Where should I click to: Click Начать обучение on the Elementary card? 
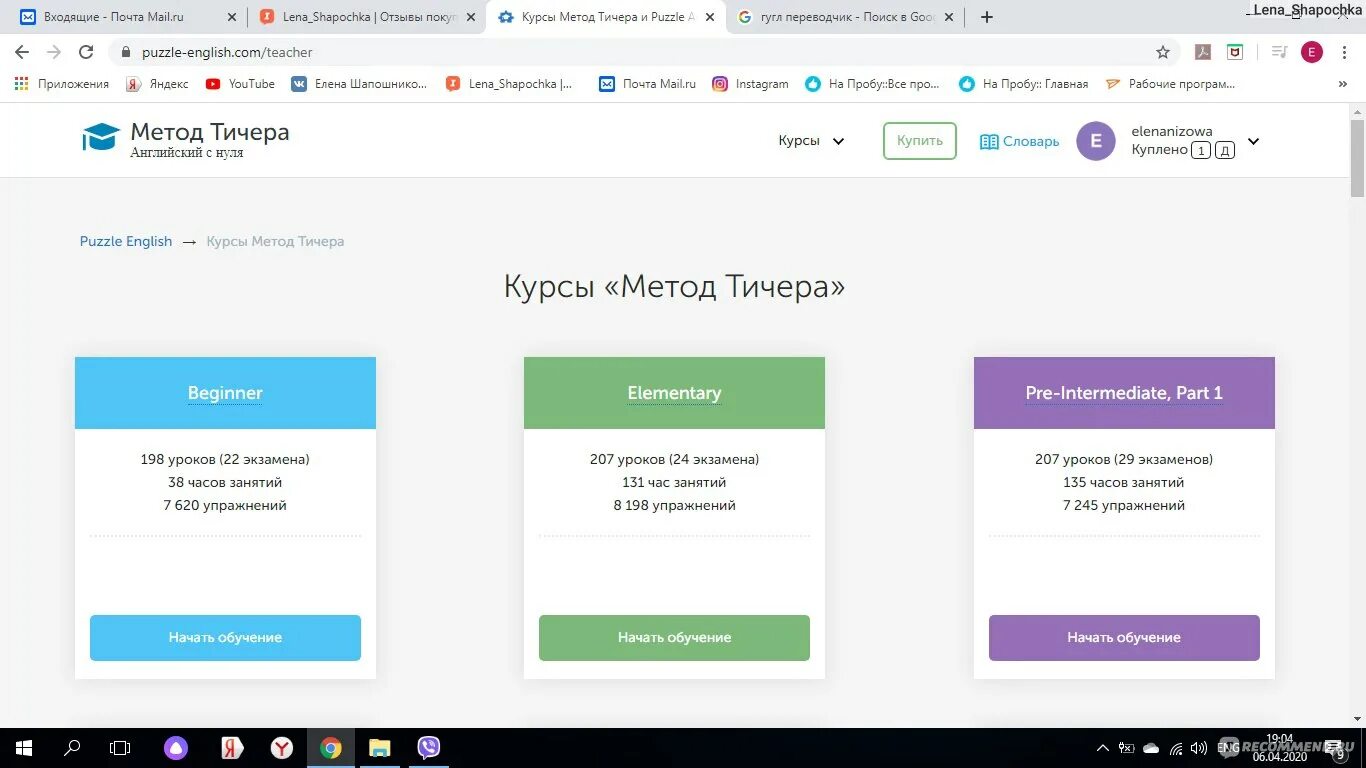674,637
